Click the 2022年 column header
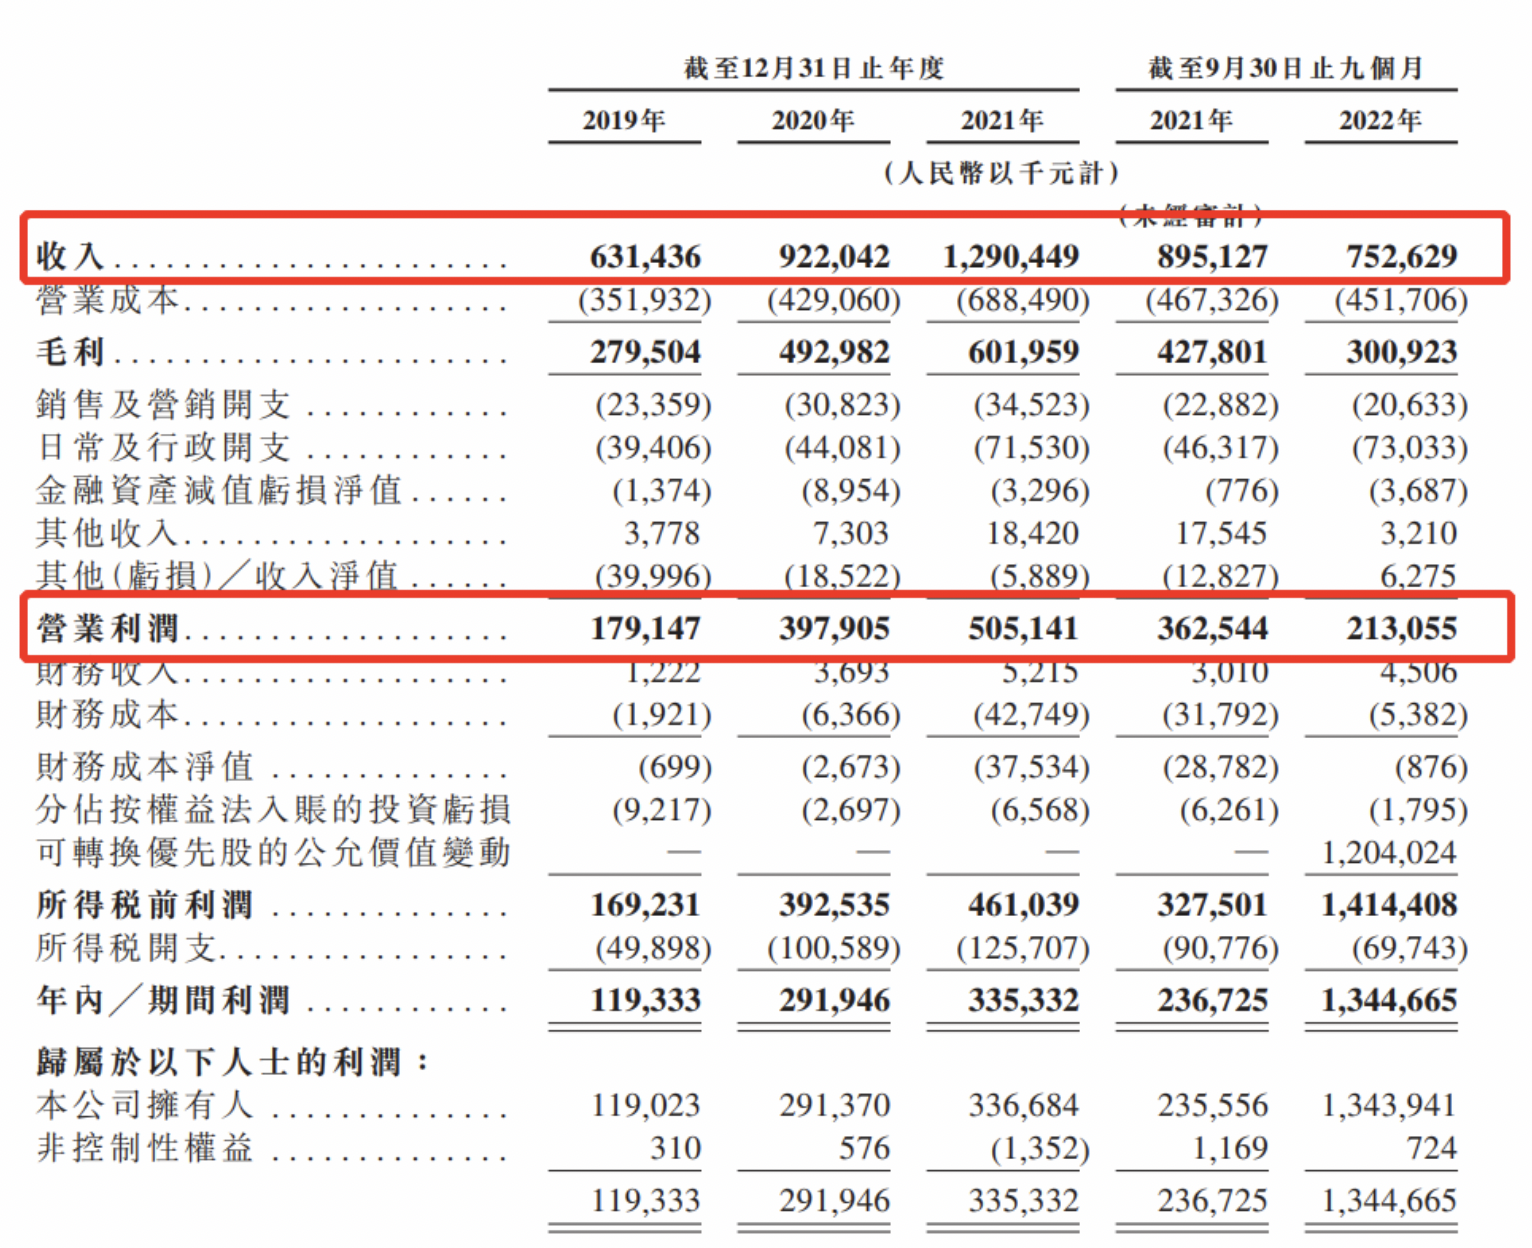This screenshot has height=1248, width=1532. (1380, 121)
